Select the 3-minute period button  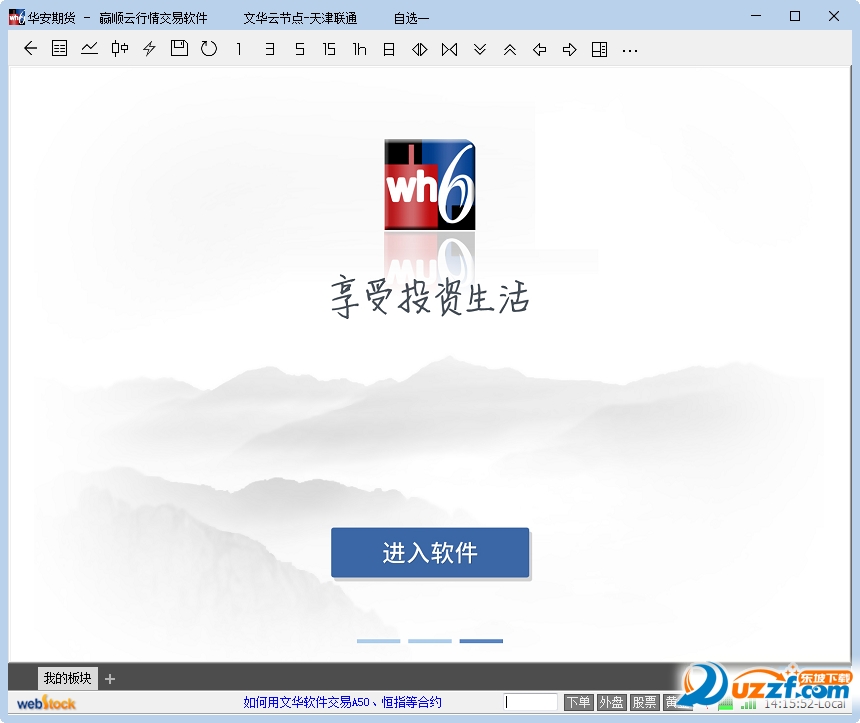click(x=269, y=49)
